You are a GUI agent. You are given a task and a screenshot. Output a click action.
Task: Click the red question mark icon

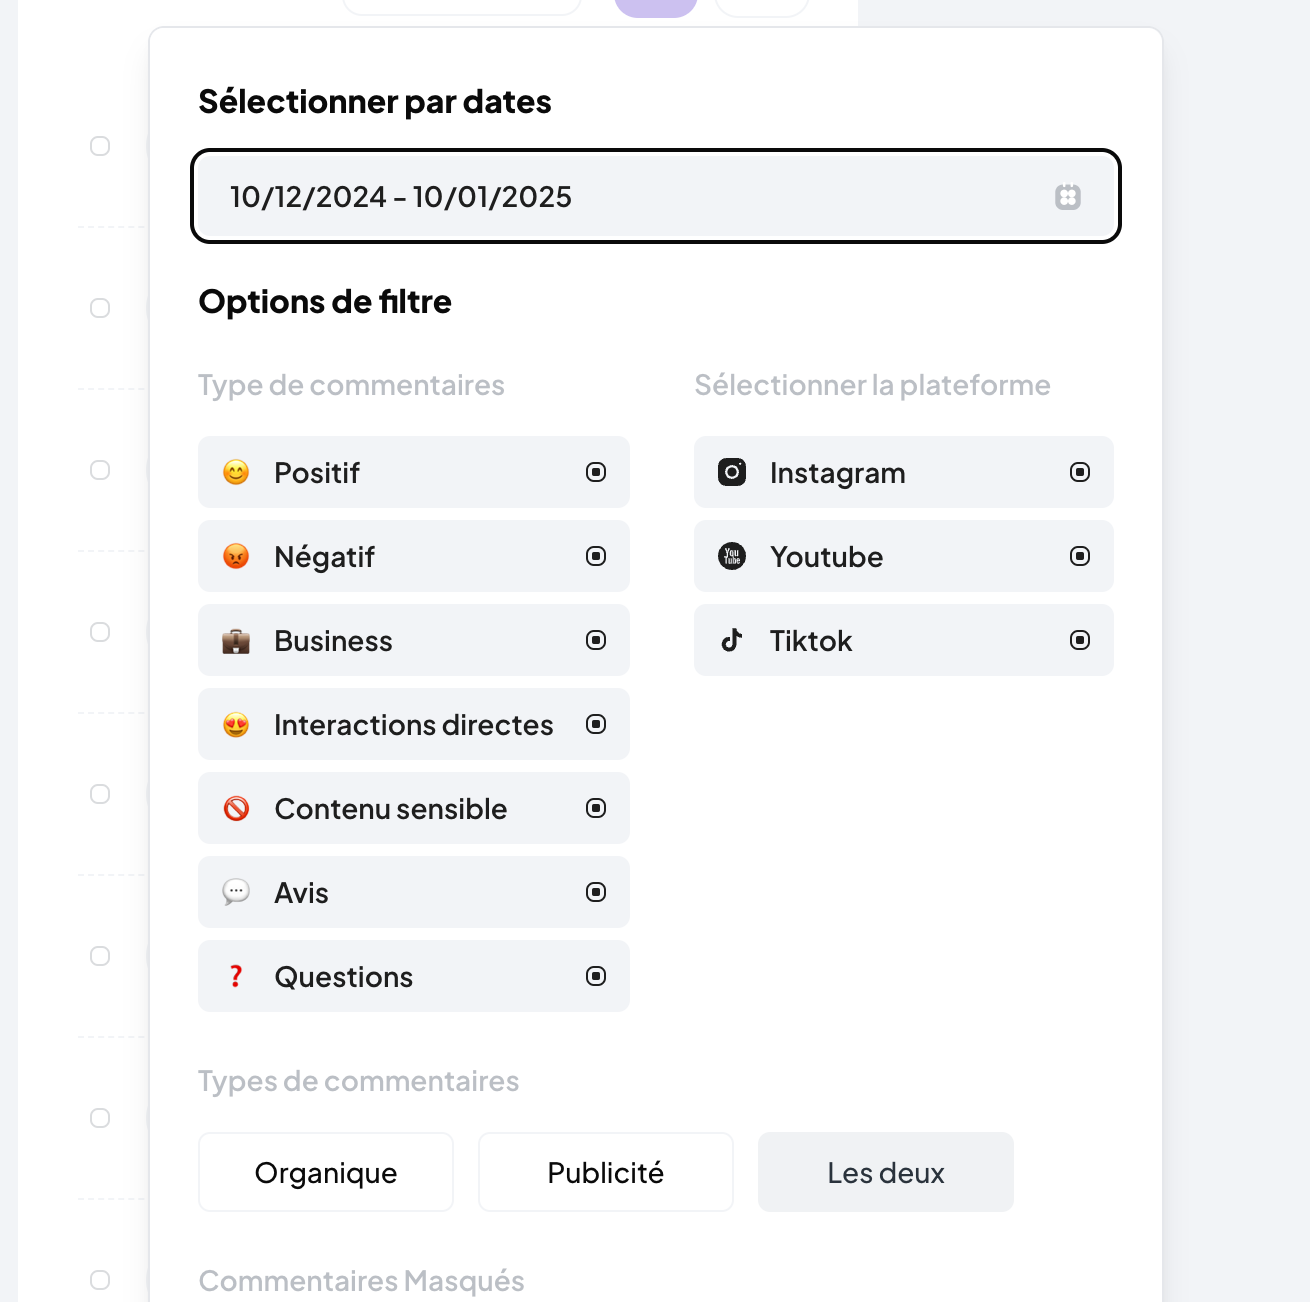tap(236, 976)
